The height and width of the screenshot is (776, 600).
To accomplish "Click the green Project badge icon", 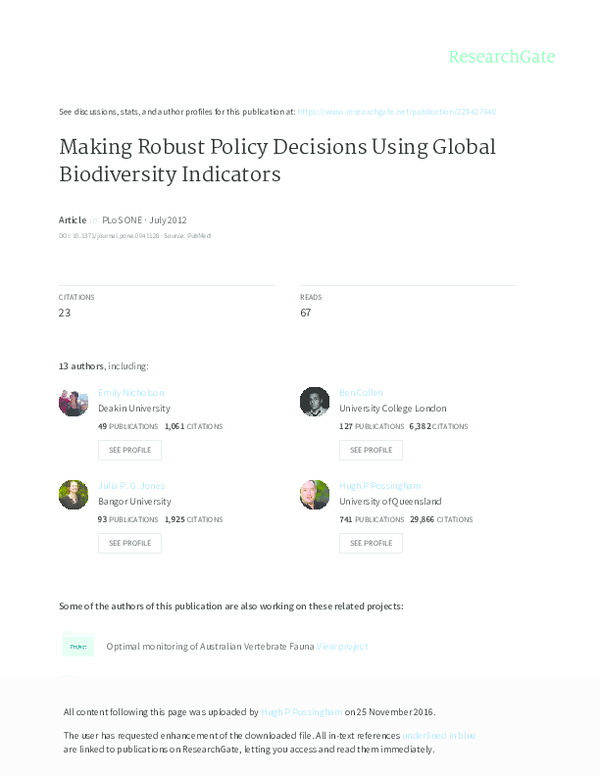I will (x=78, y=646).
